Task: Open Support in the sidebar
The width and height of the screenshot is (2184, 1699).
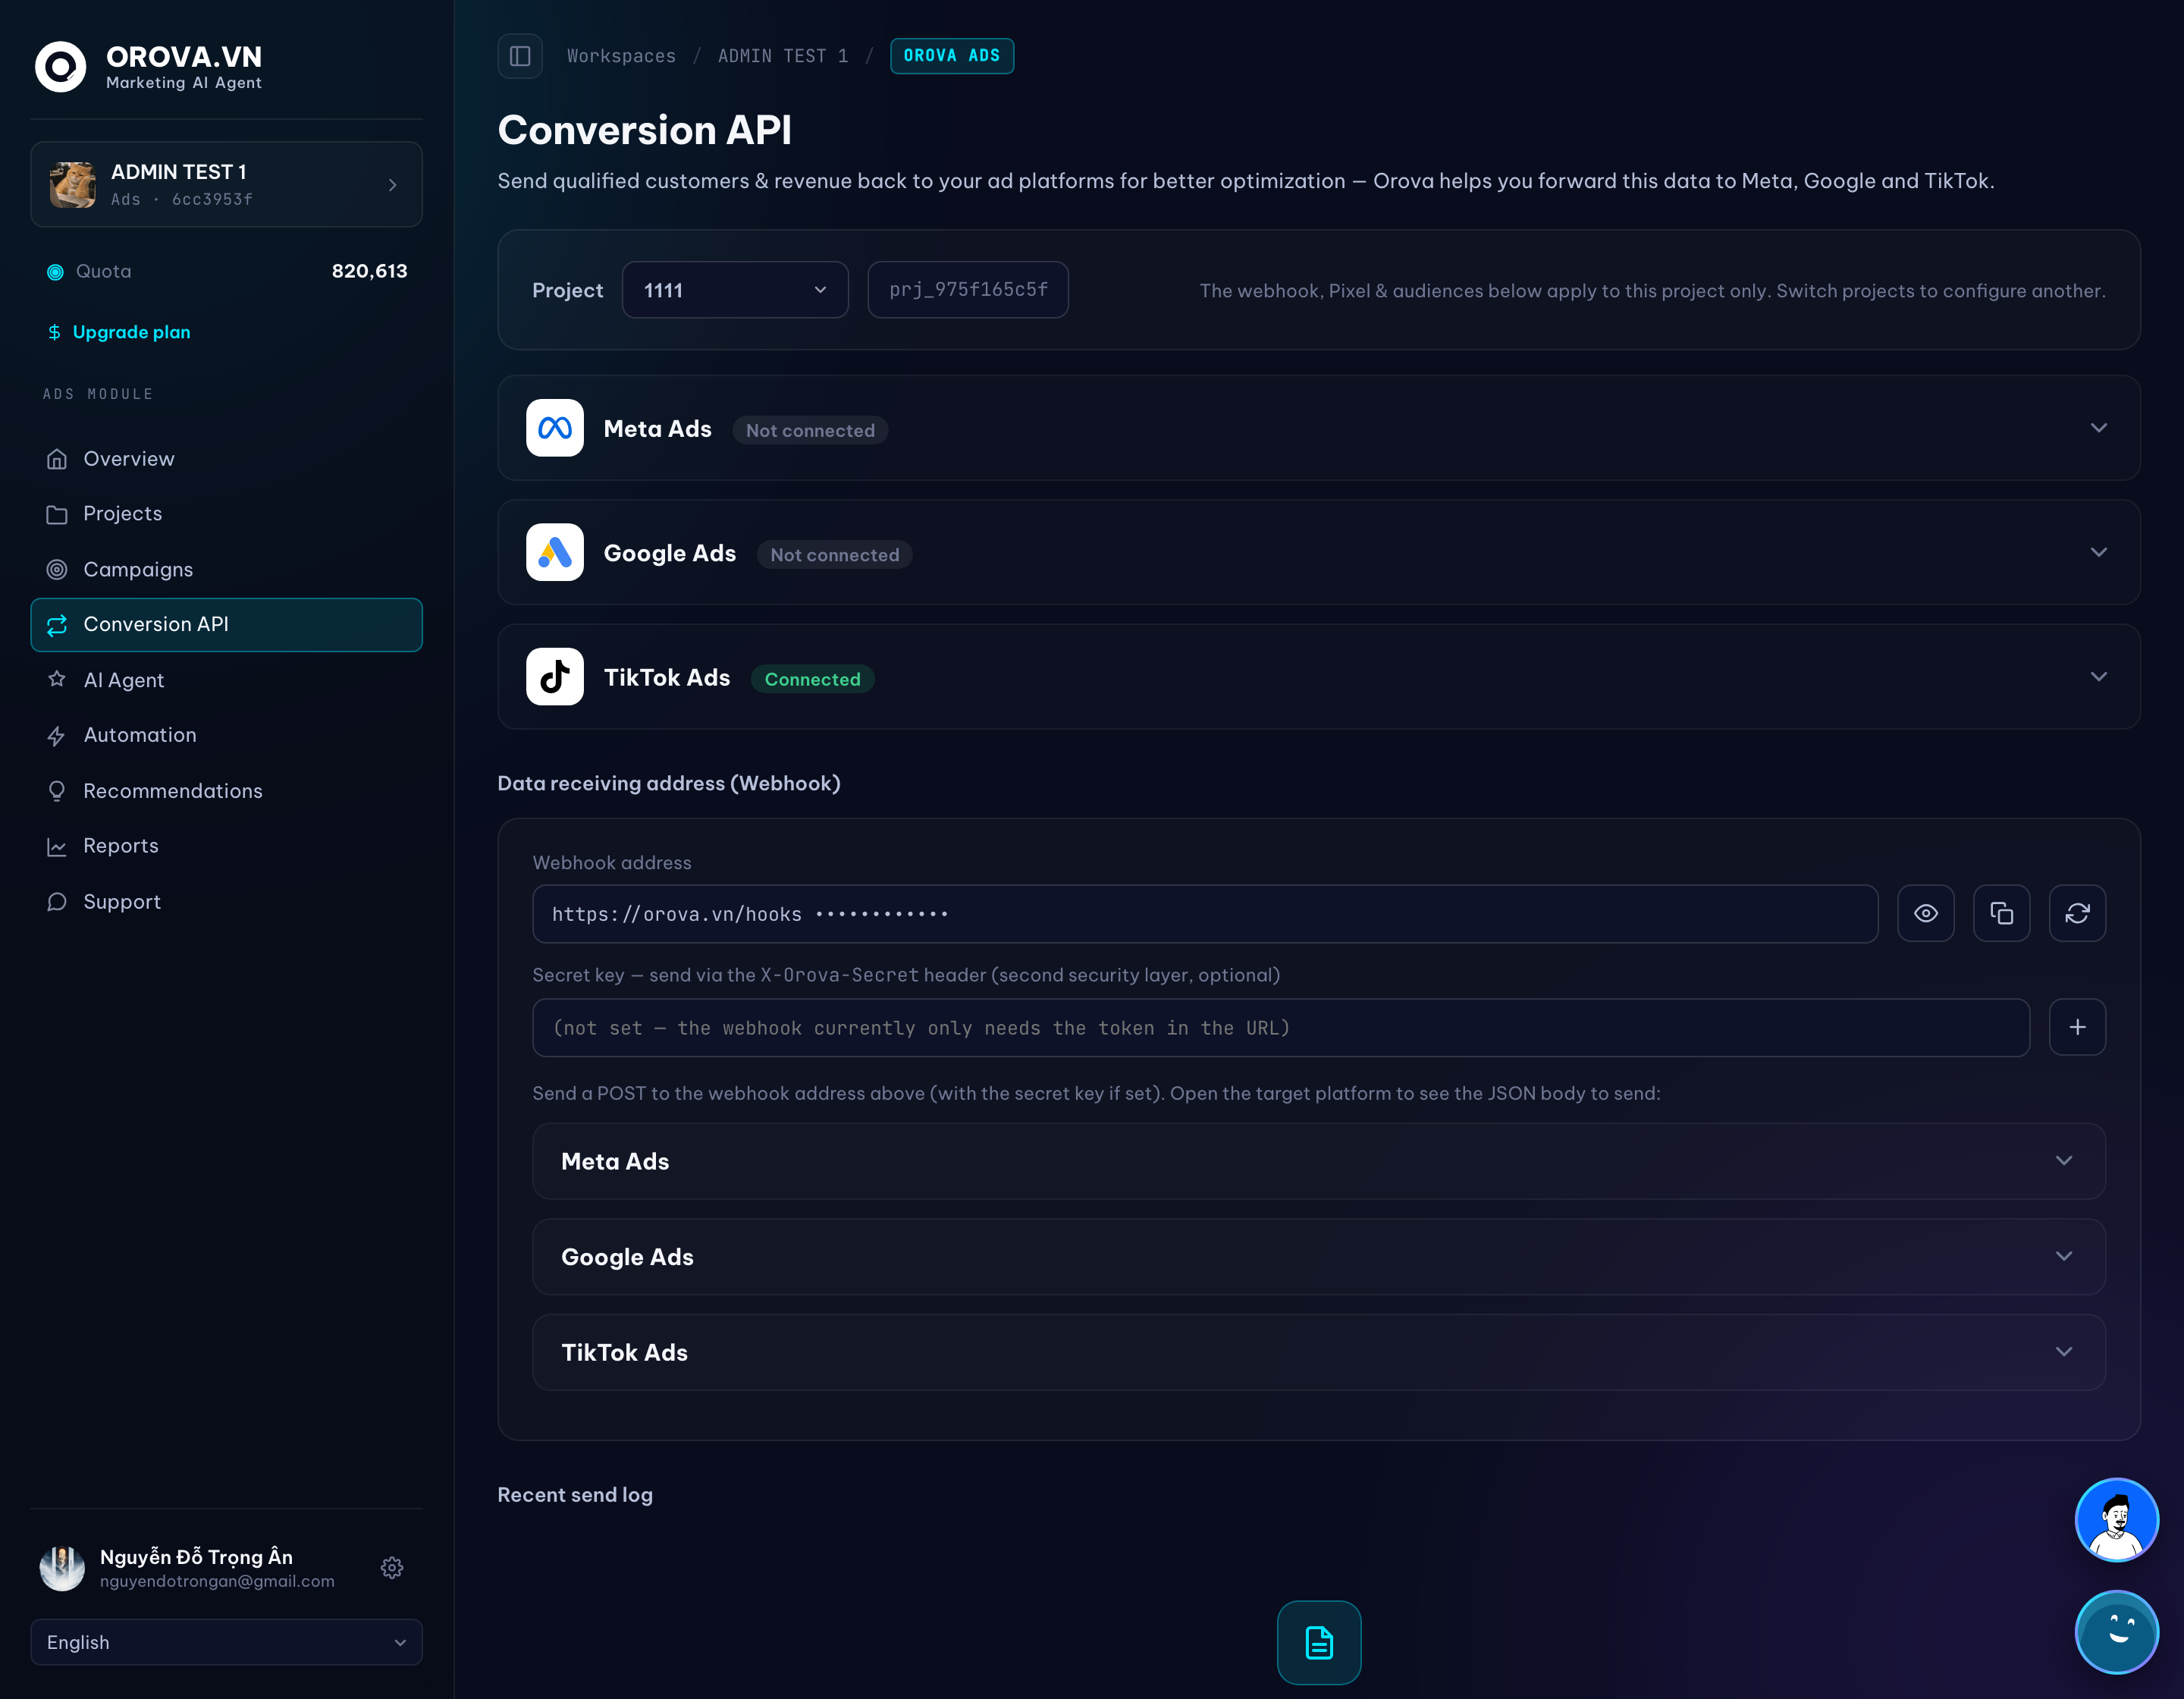Action: pos(226,902)
